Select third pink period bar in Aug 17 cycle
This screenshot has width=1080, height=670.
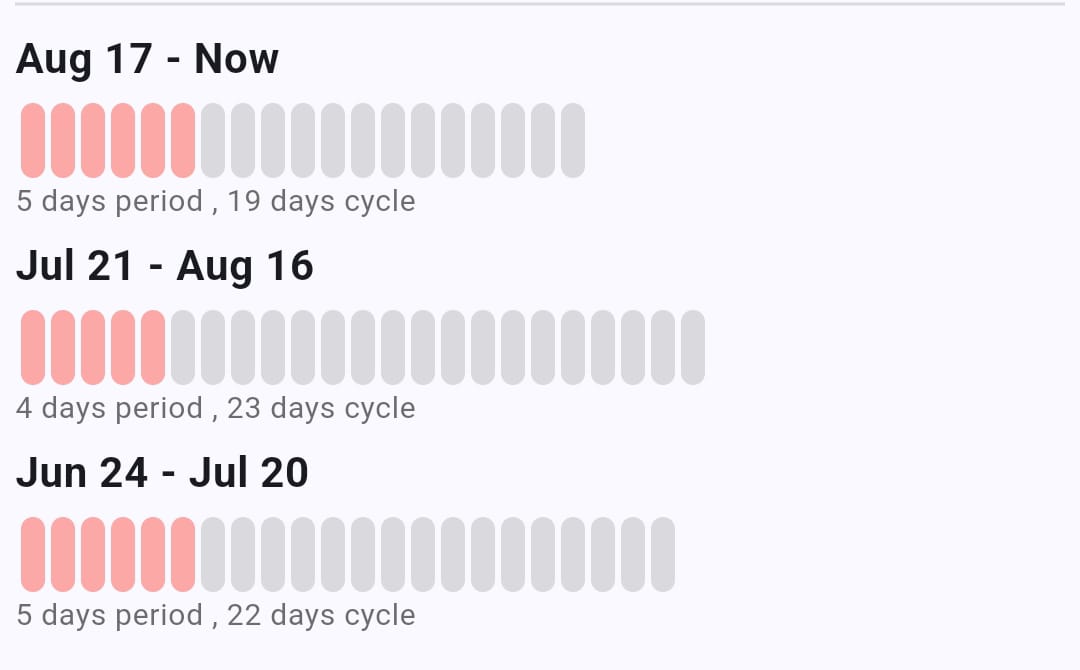click(x=93, y=140)
